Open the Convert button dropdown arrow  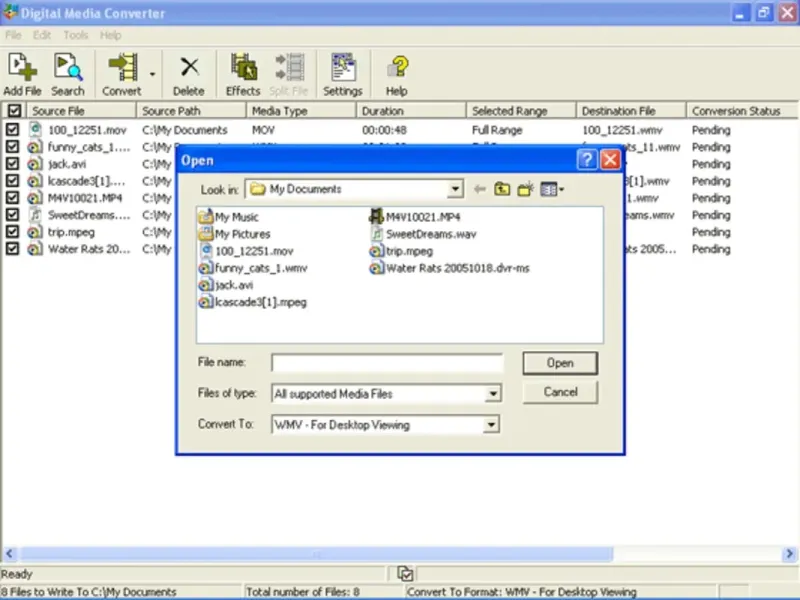click(153, 74)
